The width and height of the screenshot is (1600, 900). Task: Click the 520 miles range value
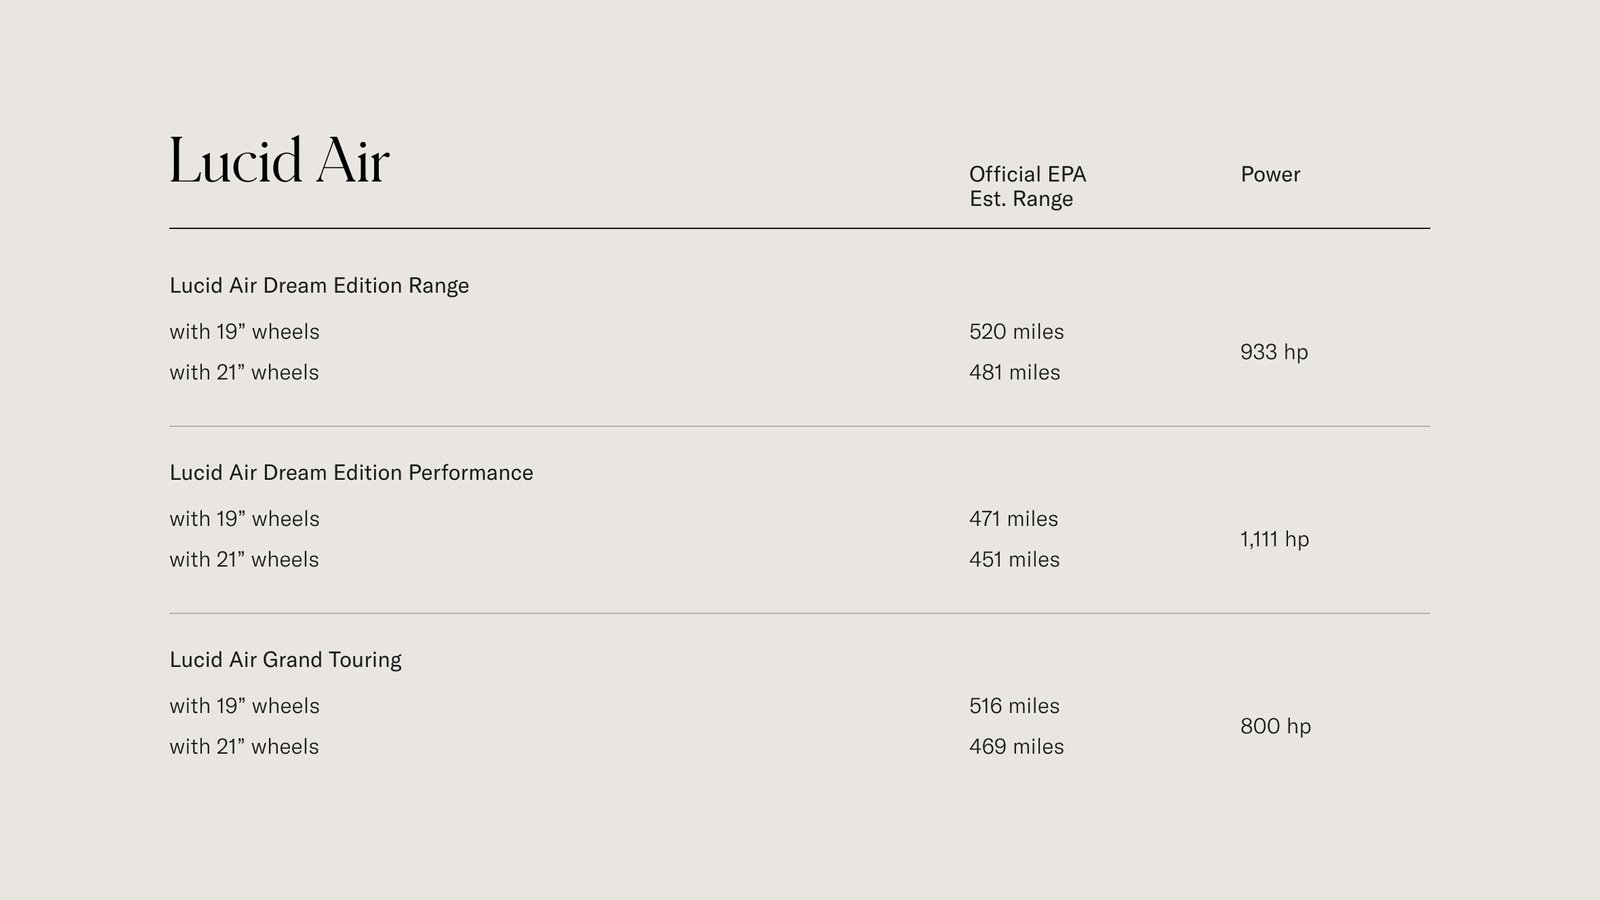pos(1016,332)
